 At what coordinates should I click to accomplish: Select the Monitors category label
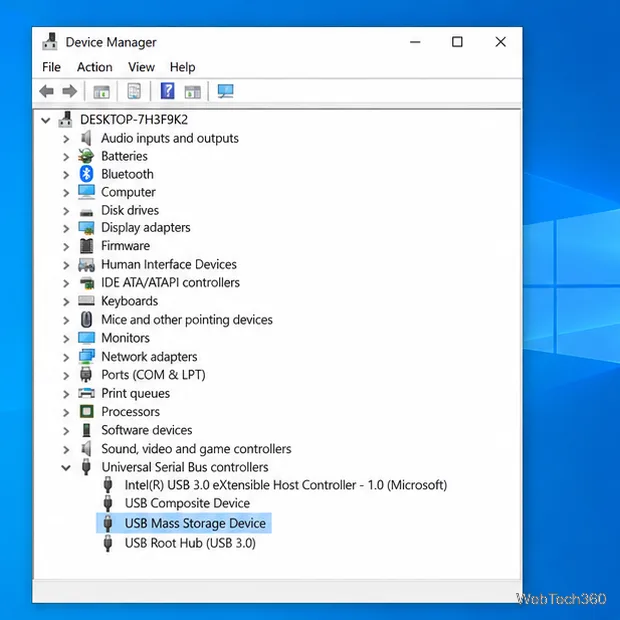tap(125, 338)
